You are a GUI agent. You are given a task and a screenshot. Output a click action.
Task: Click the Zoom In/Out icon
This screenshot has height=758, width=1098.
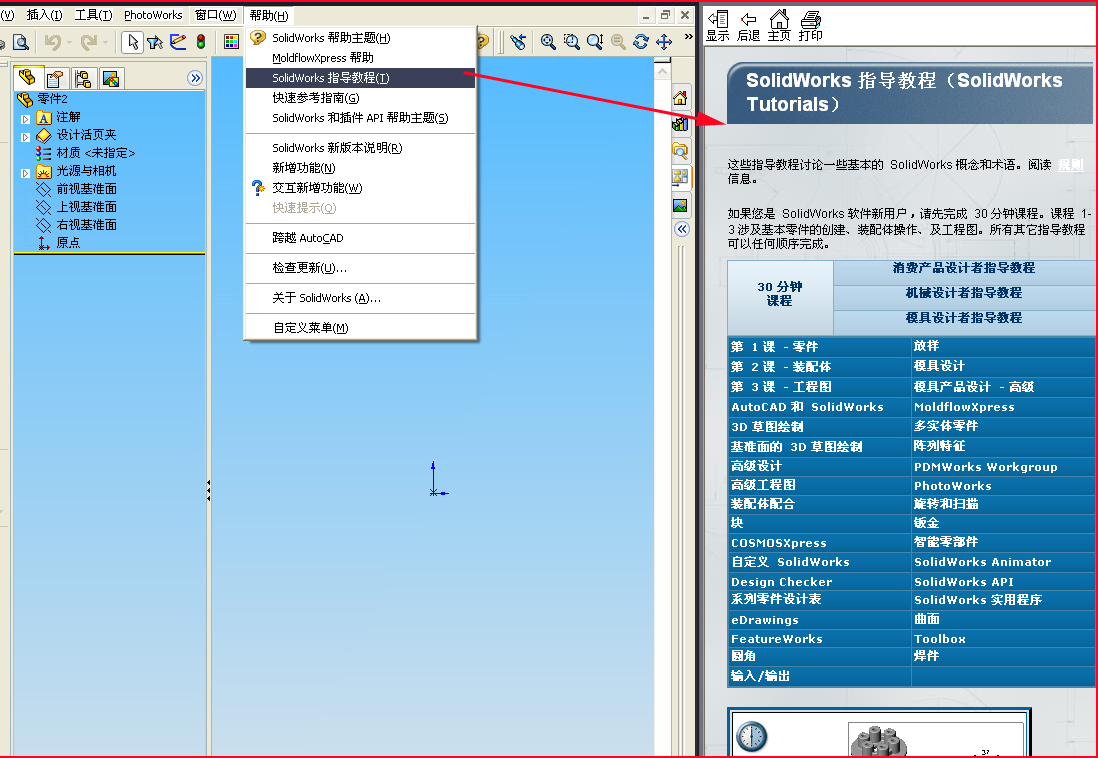click(595, 42)
